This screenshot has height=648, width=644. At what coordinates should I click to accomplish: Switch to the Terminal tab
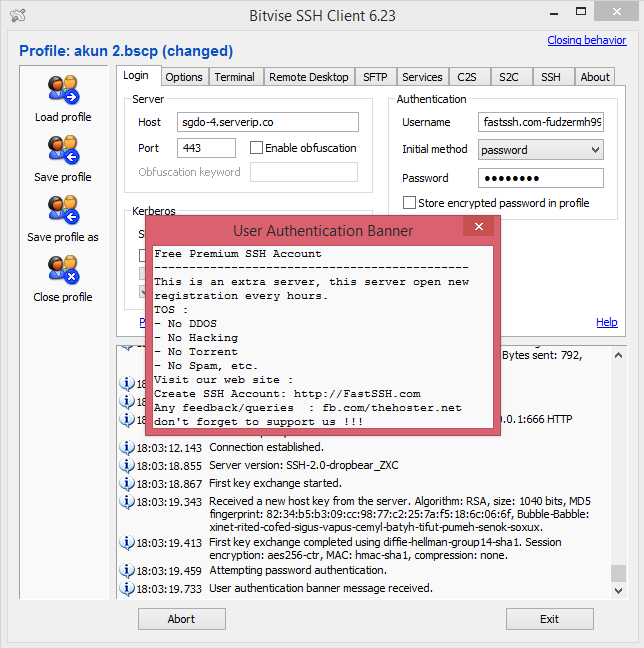point(234,77)
